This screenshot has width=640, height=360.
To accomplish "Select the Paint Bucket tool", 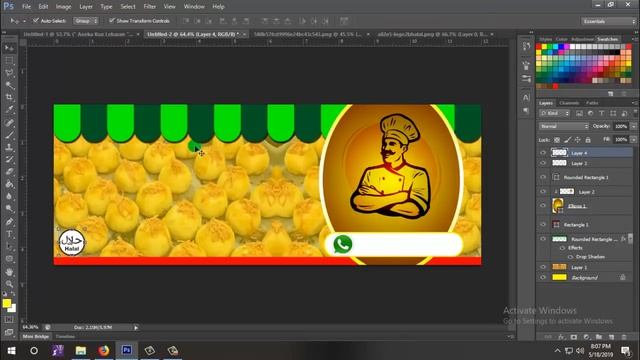I will (x=9, y=184).
